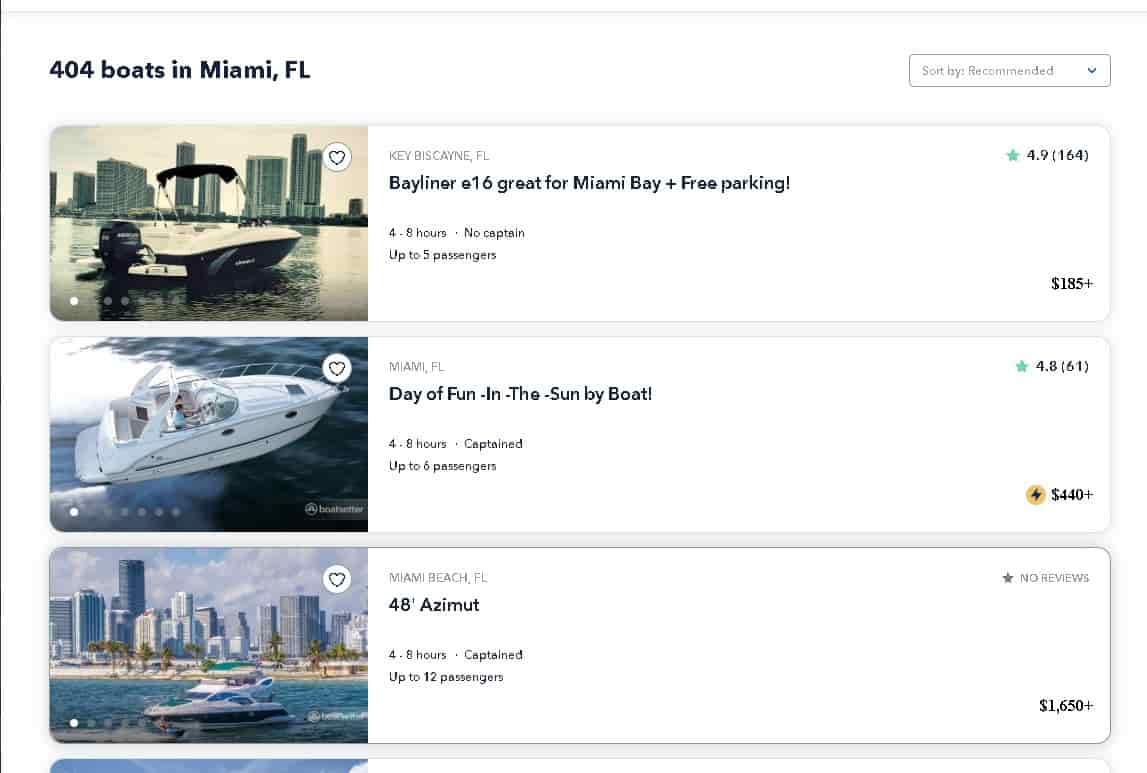Click the Boatsetter watermark logo on cruiser photo

point(334,509)
